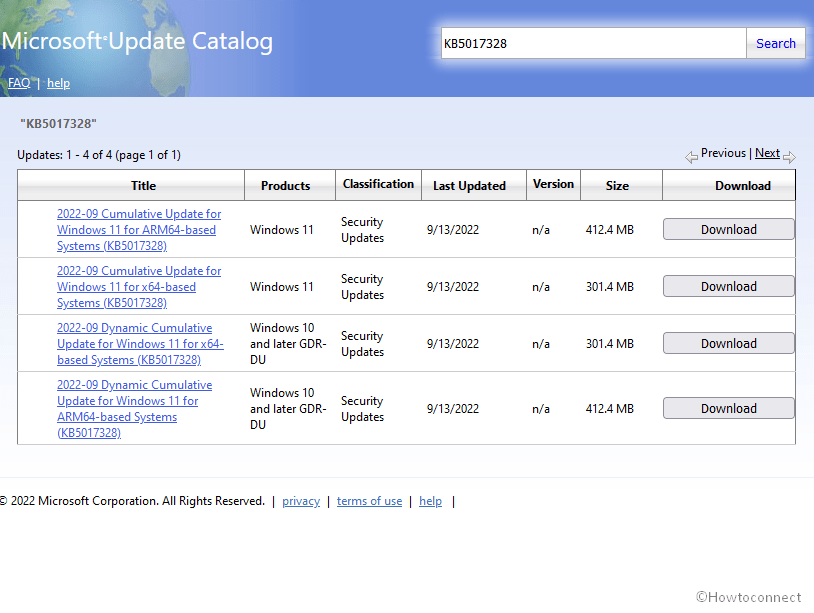Screen dimensions: 814x613
Task: Open the FAQ link
Action: coord(19,83)
